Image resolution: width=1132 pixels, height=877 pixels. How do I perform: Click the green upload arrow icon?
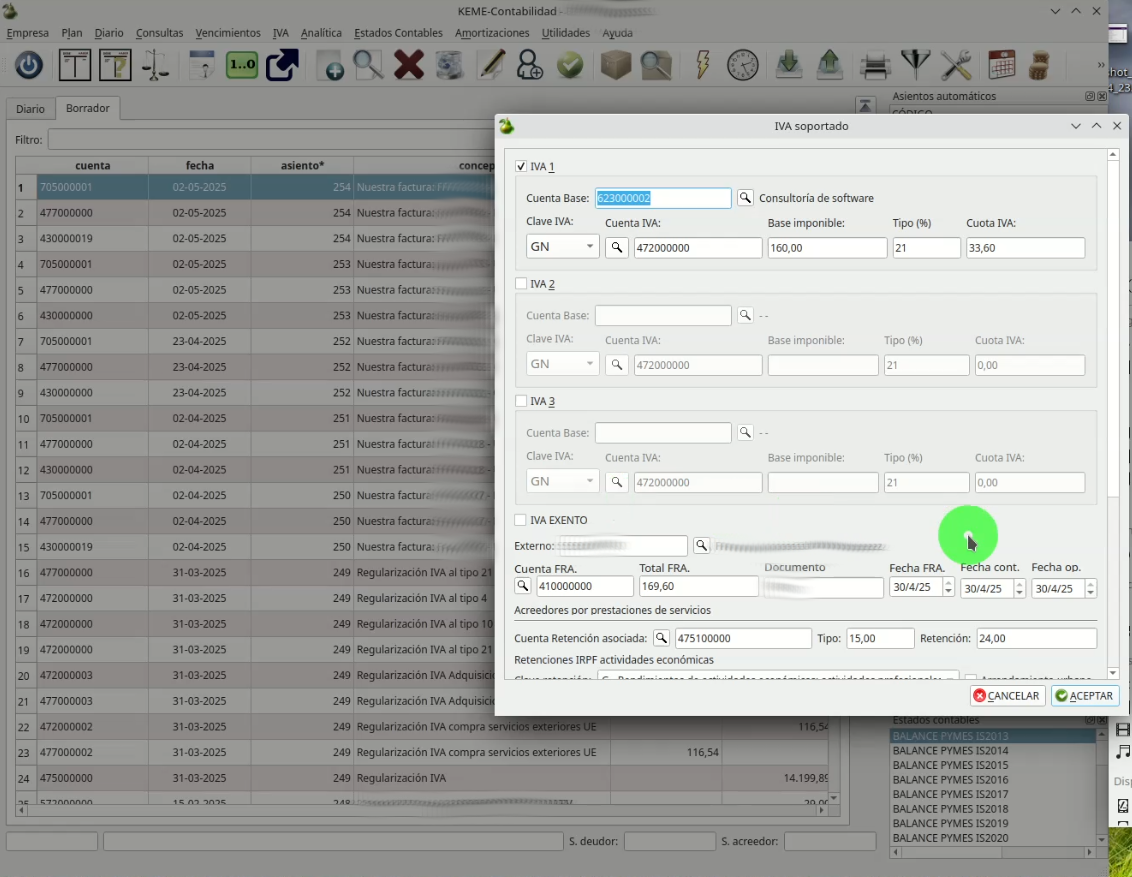(830, 66)
